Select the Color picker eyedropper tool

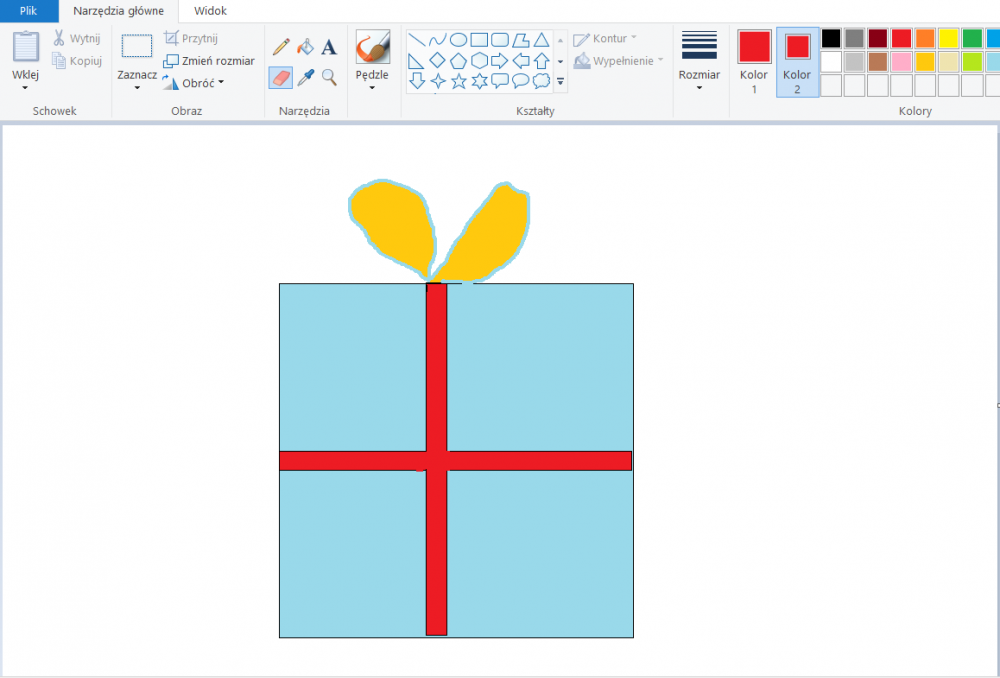[x=305, y=78]
